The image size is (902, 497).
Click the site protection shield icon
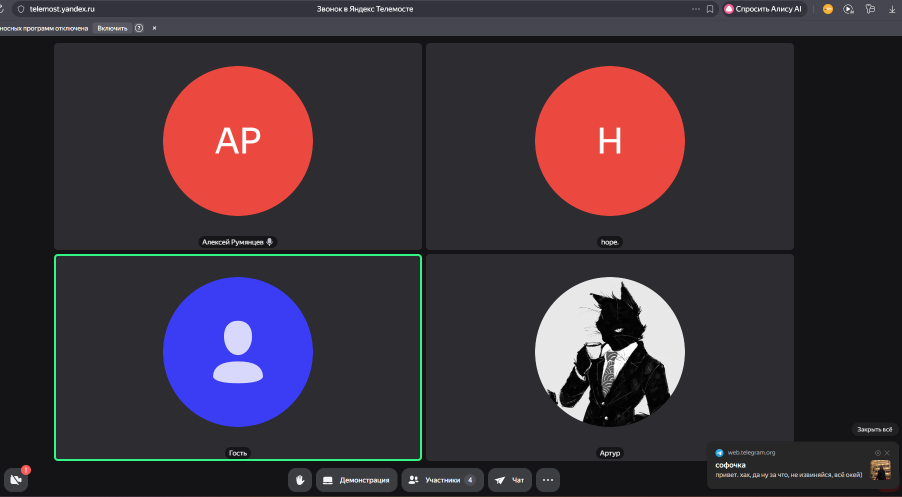click(x=19, y=9)
